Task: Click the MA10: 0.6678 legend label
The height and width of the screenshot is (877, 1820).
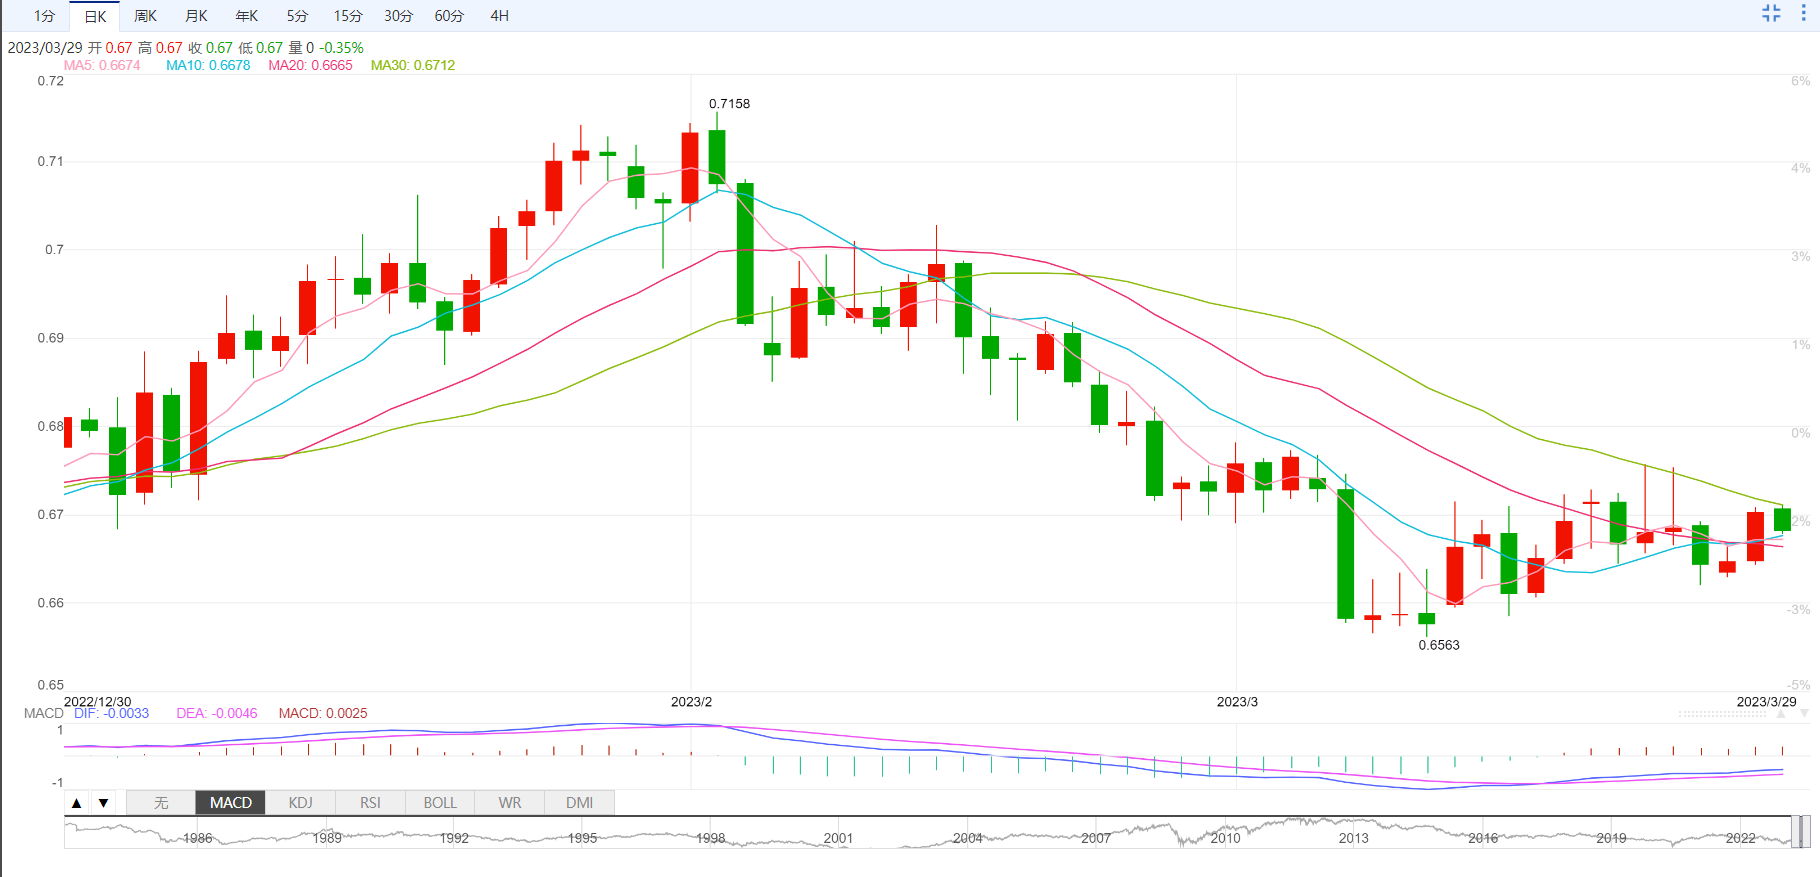Action: [208, 65]
